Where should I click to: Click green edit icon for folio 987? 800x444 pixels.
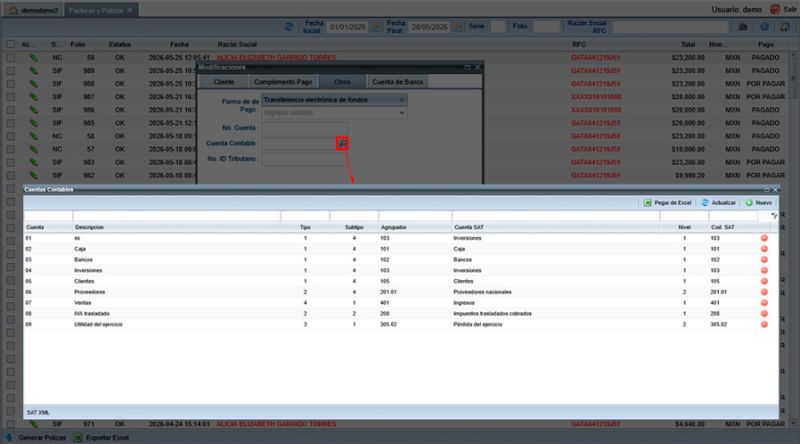pyautogui.click(x=33, y=97)
